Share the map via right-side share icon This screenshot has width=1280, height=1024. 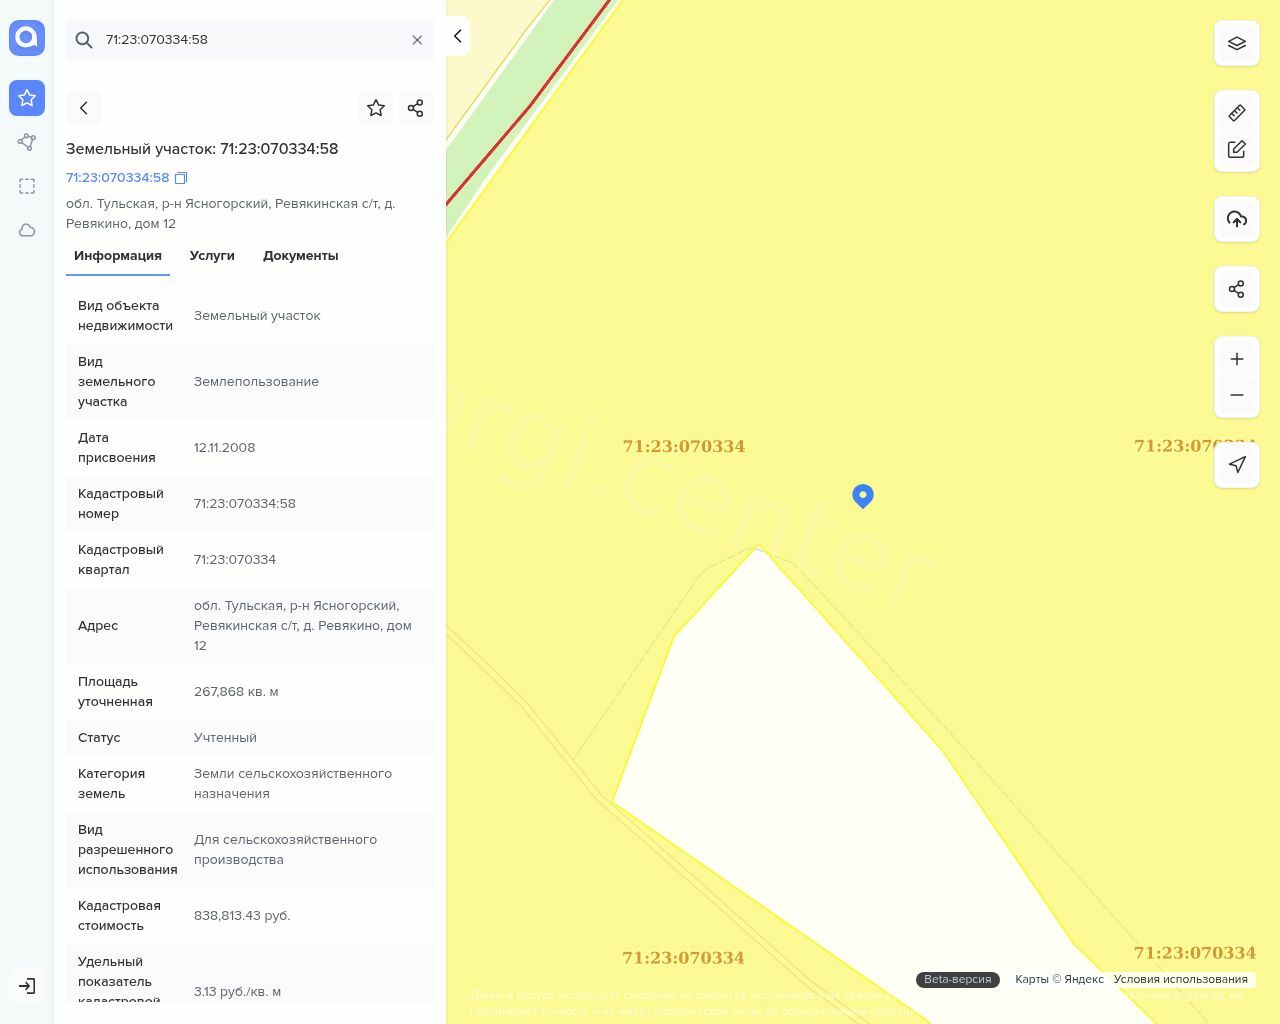pos(1237,289)
